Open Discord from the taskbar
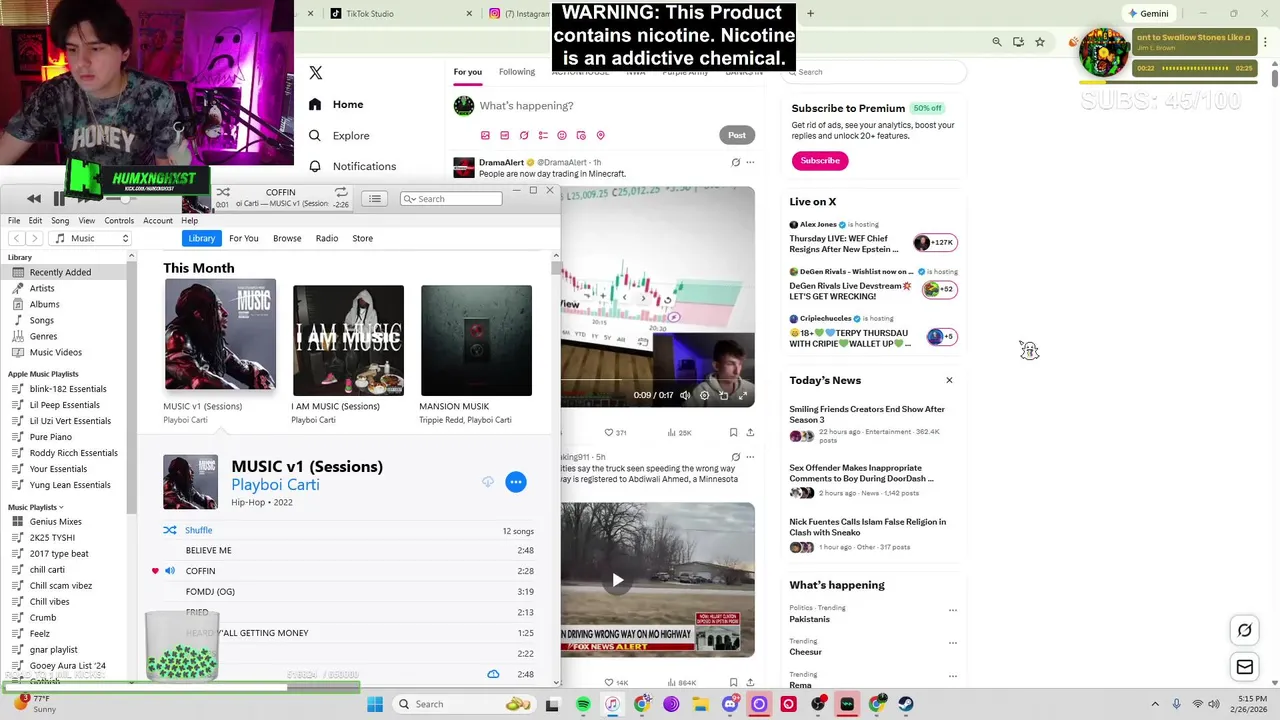The width and height of the screenshot is (1280, 720). (730, 704)
